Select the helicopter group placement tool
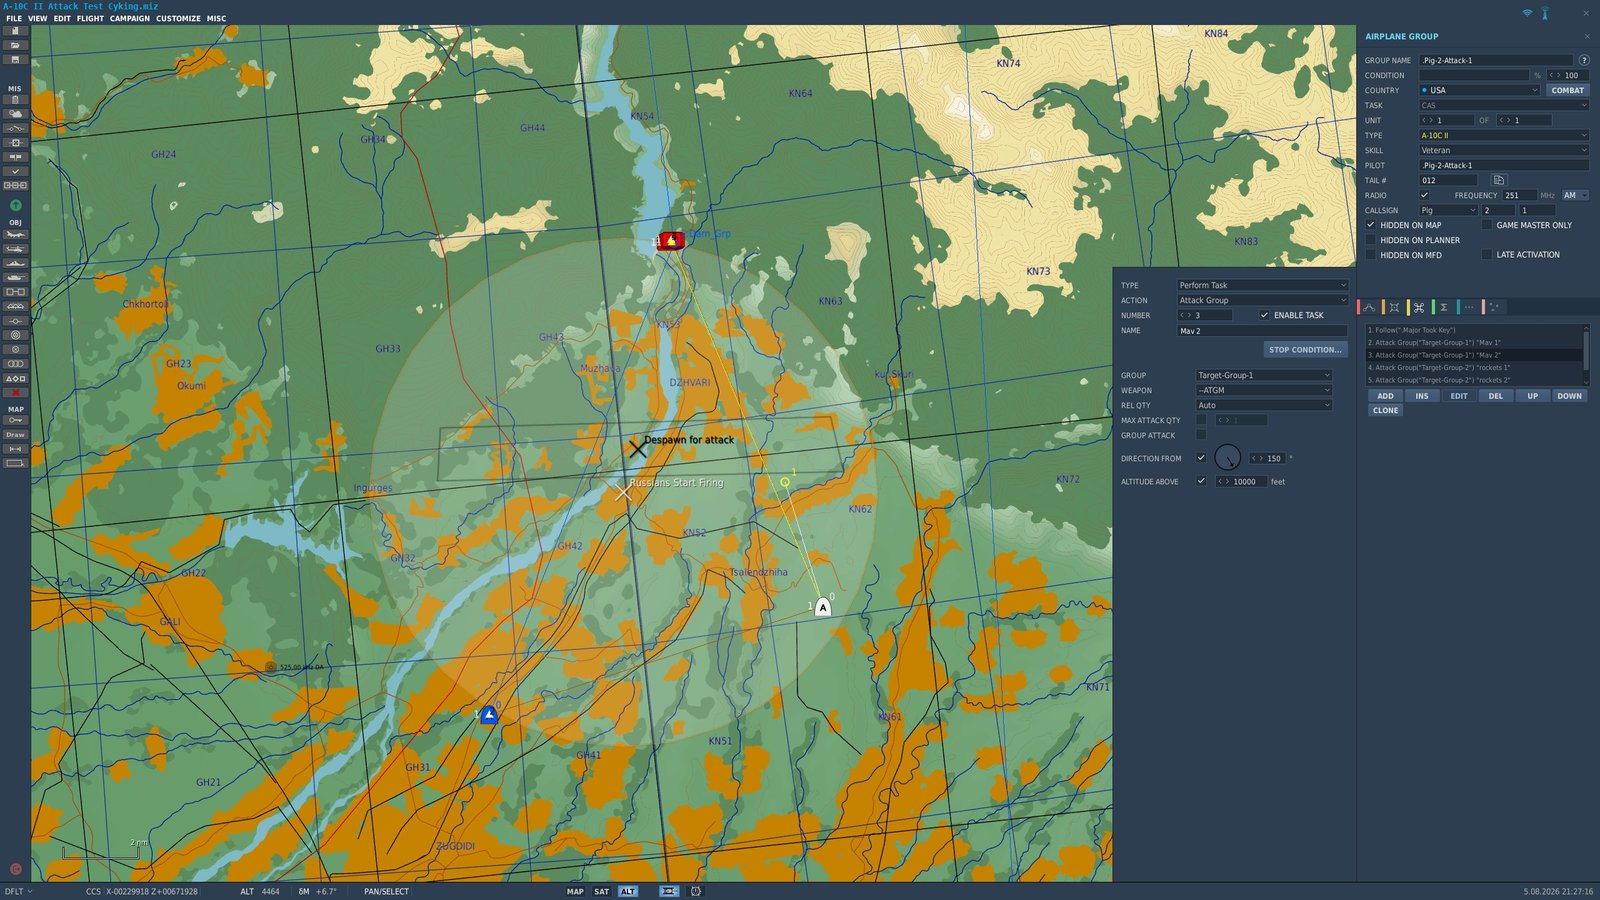Viewport: 1600px width, 900px height. pos(15,249)
